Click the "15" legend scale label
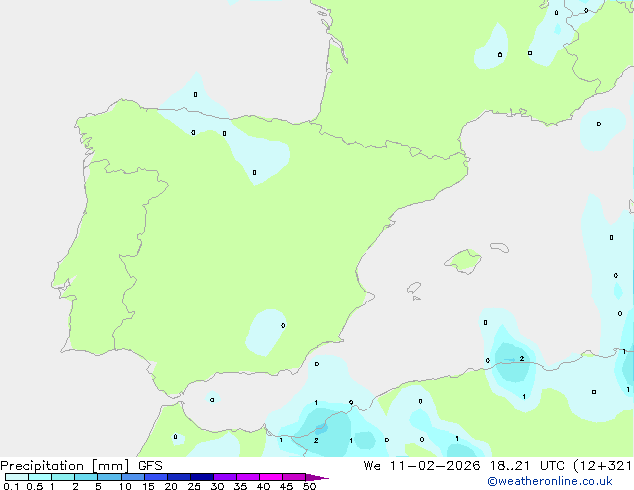634x490 pixels. (148, 486)
